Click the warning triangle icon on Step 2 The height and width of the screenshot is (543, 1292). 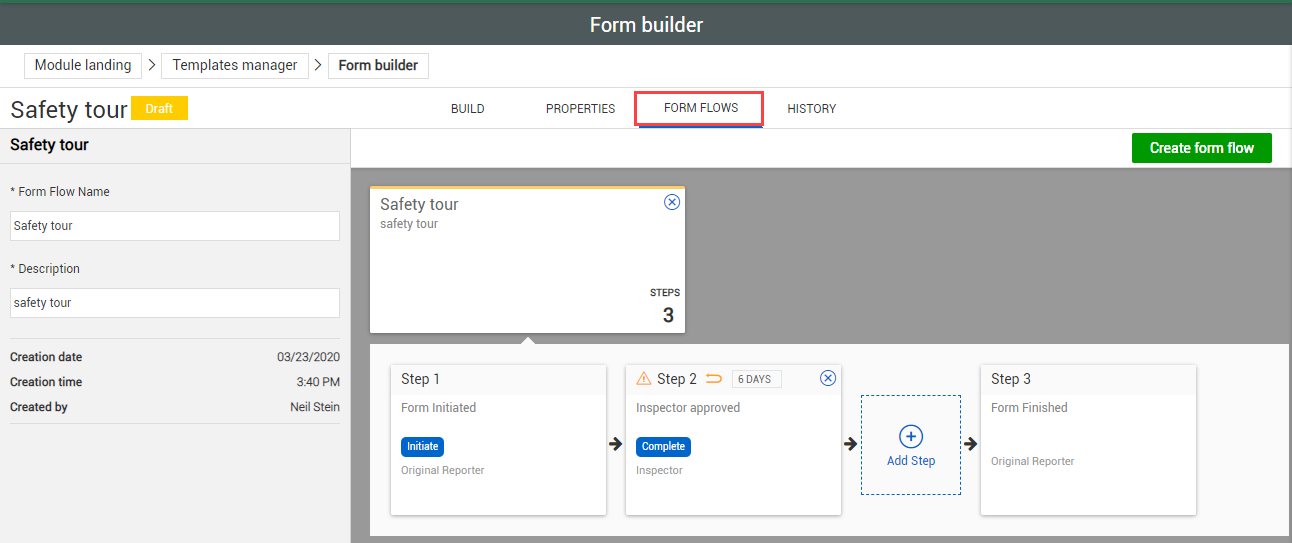pyautogui.click(x=644, y=379)
